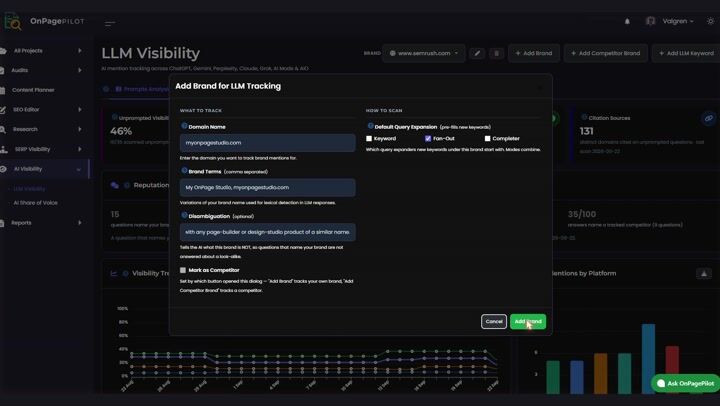Viewport: 720px width, 406px height.
Task: Click the Reports sidebar icon
Action: click(x=2, y=223)
